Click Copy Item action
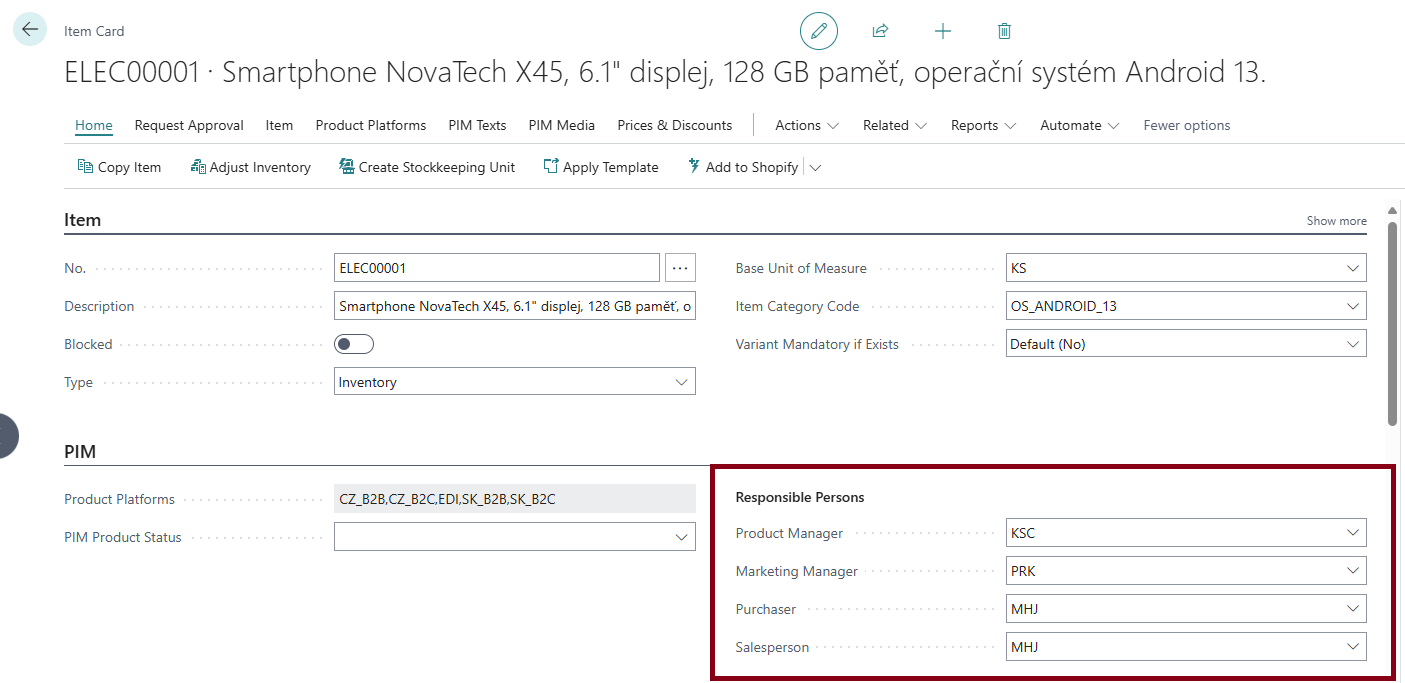The width and height of the screenshot is (1405, 683). pyautogui.click(x=119, y=167)
